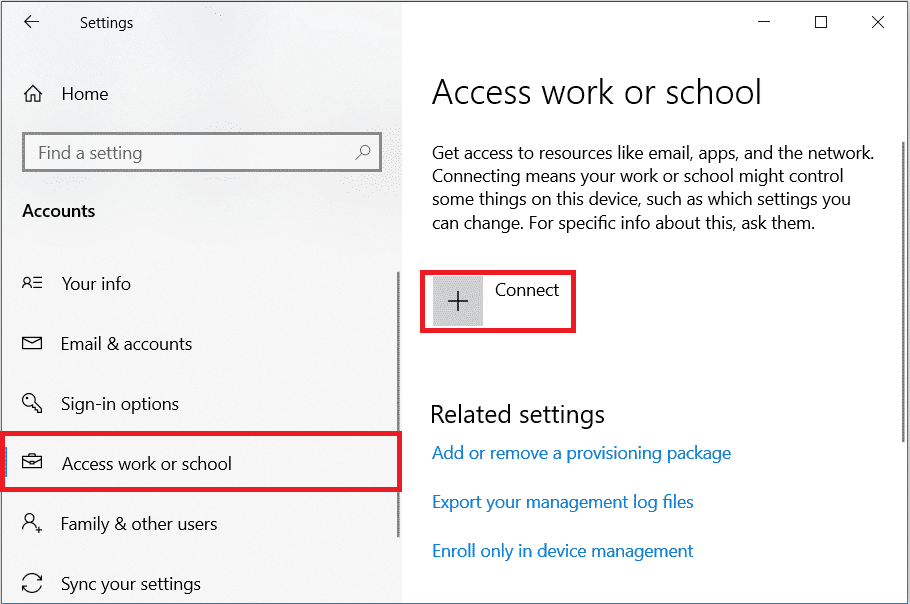Close the Settings window

[878, 22]
